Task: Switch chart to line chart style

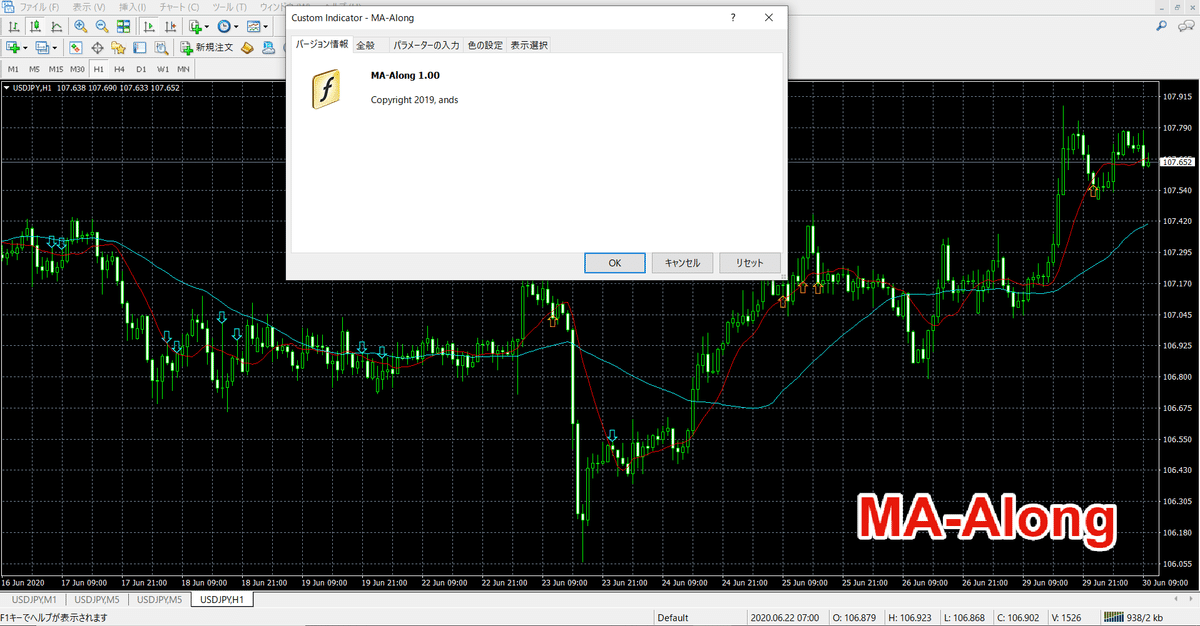Action: 56,26
